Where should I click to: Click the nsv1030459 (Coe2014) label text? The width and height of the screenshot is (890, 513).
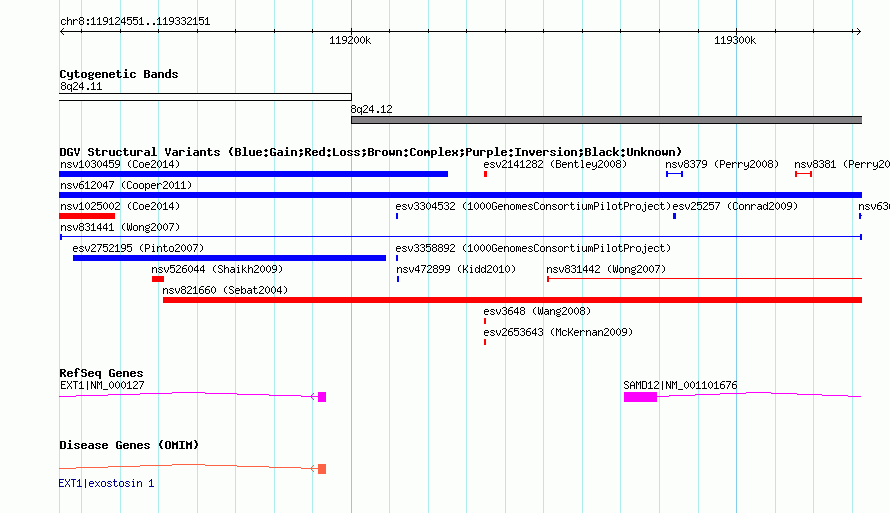[x=120, y=165]
